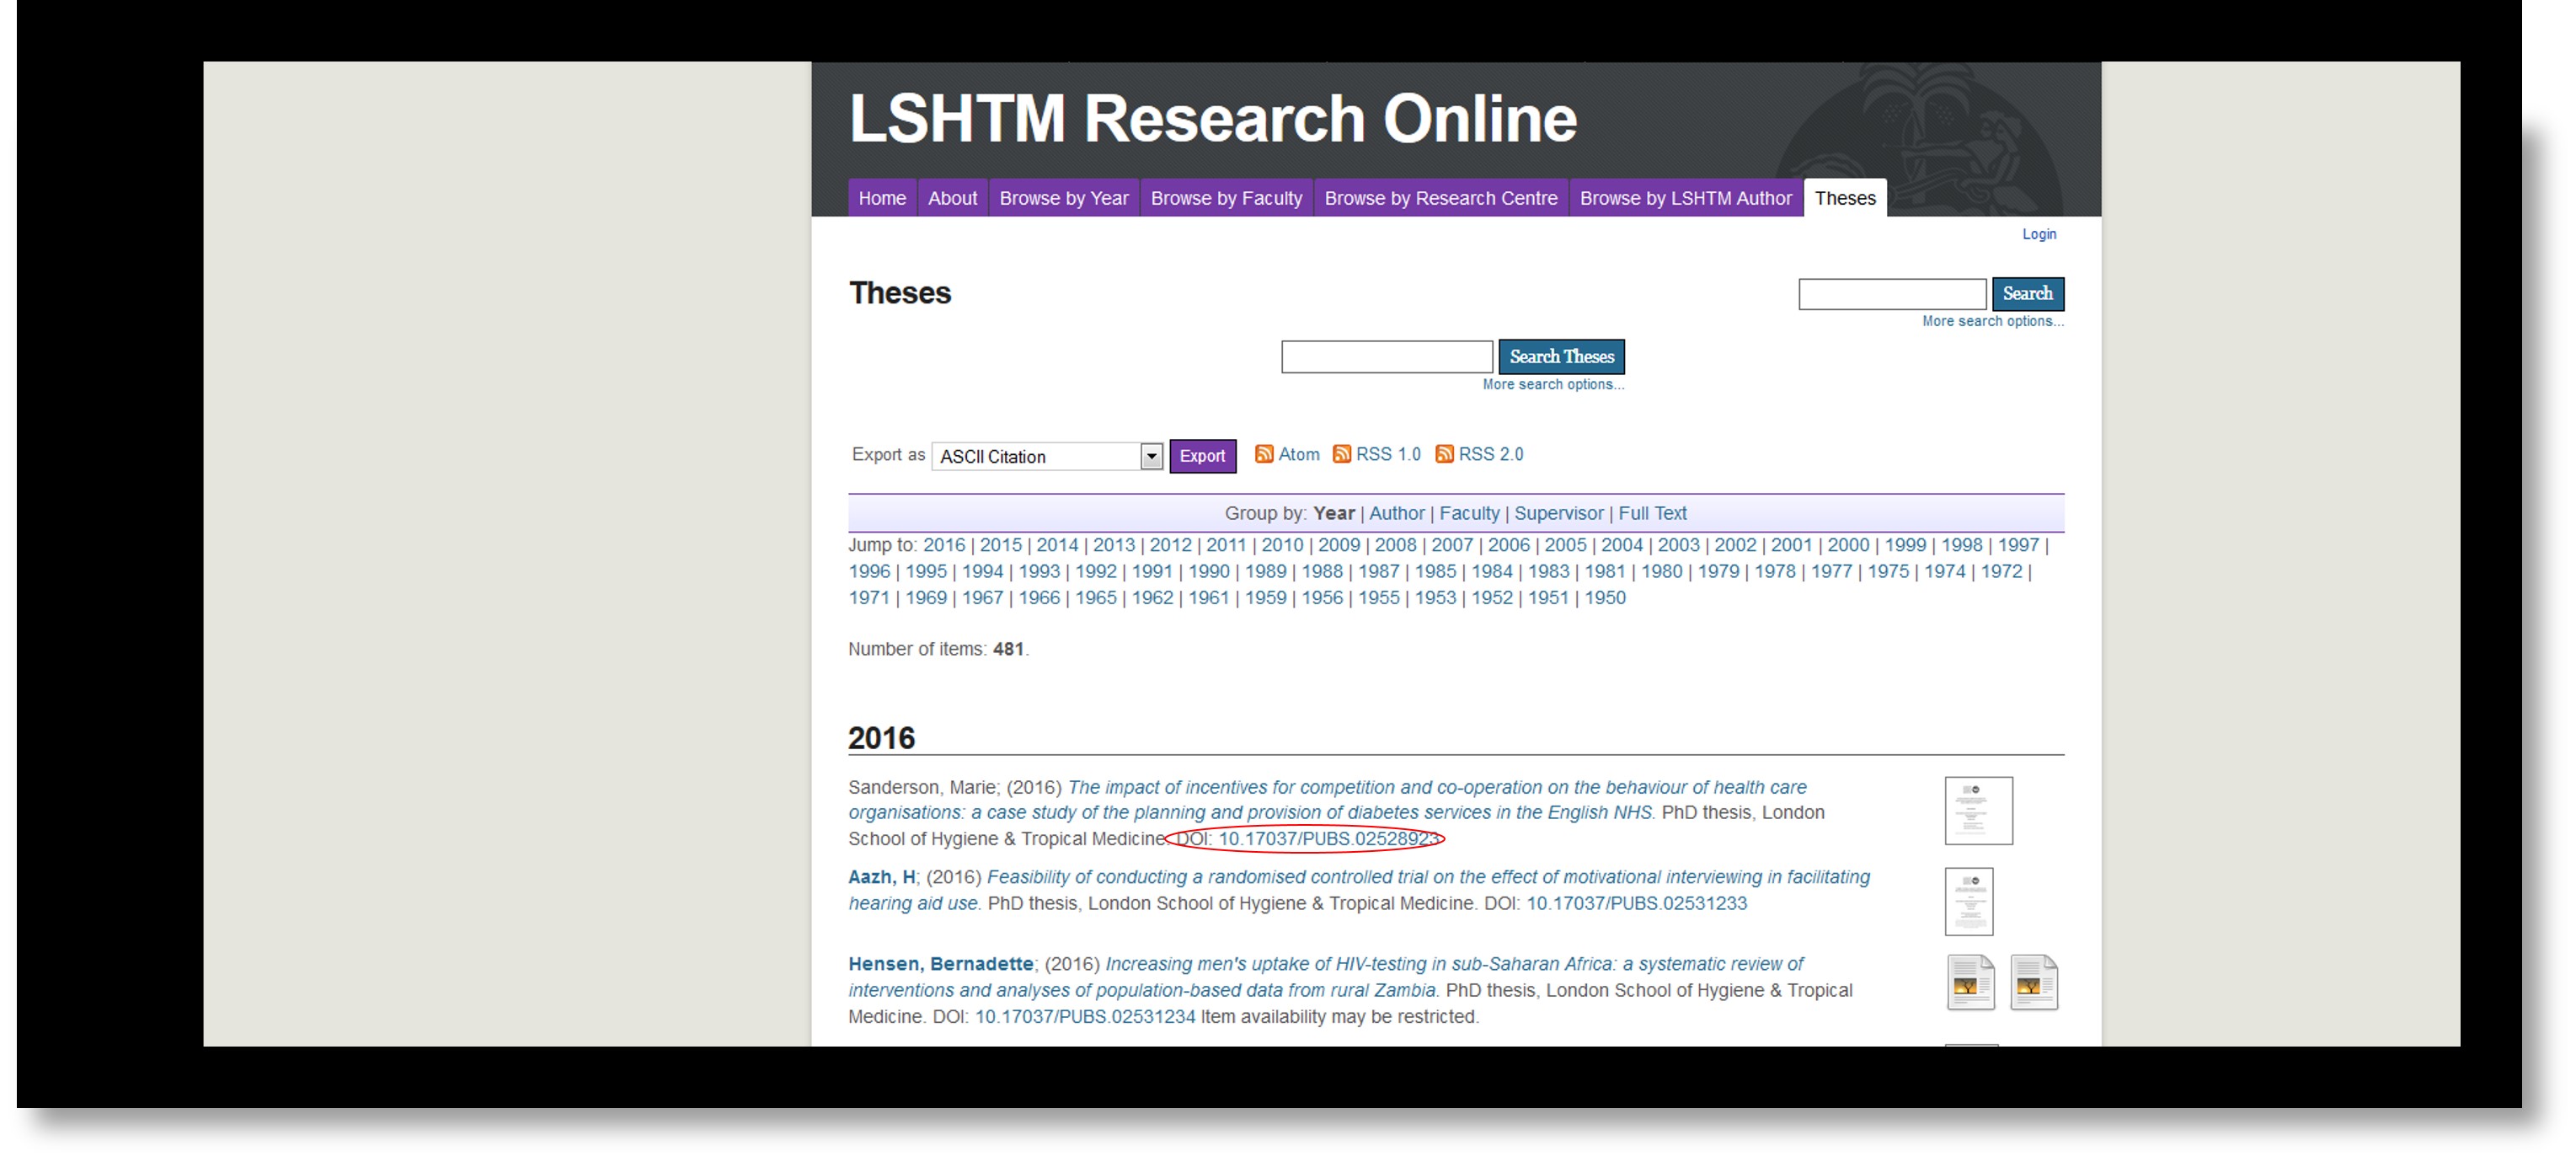Click the Export button

point(1202,456)
